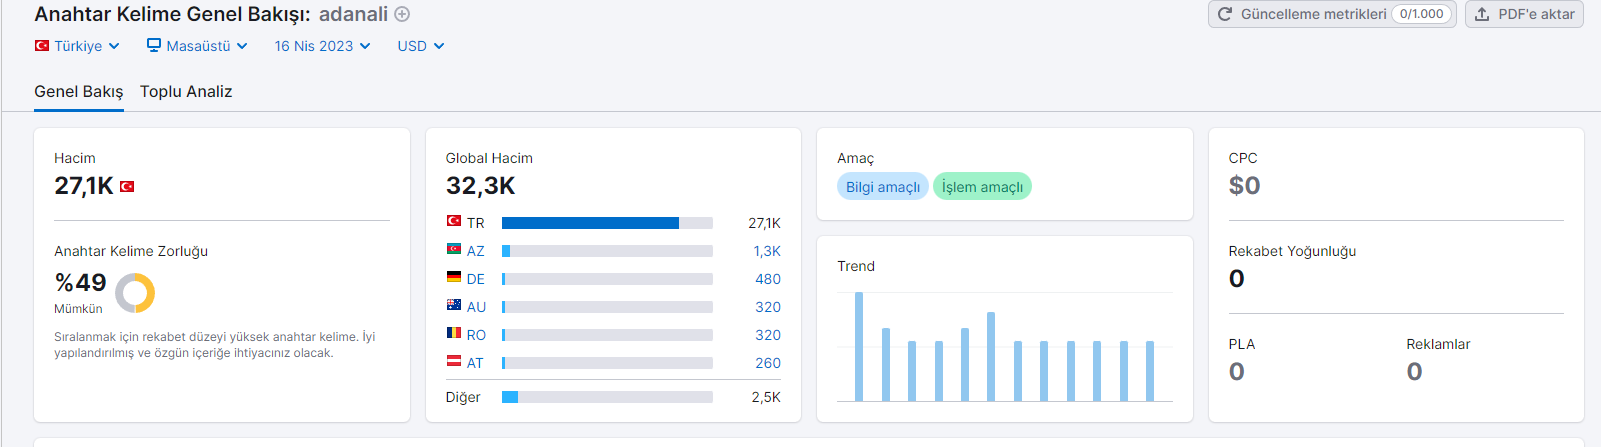The image size is (1601, 447).
Task: Open the USD currency dropdown
Action: 421,46
